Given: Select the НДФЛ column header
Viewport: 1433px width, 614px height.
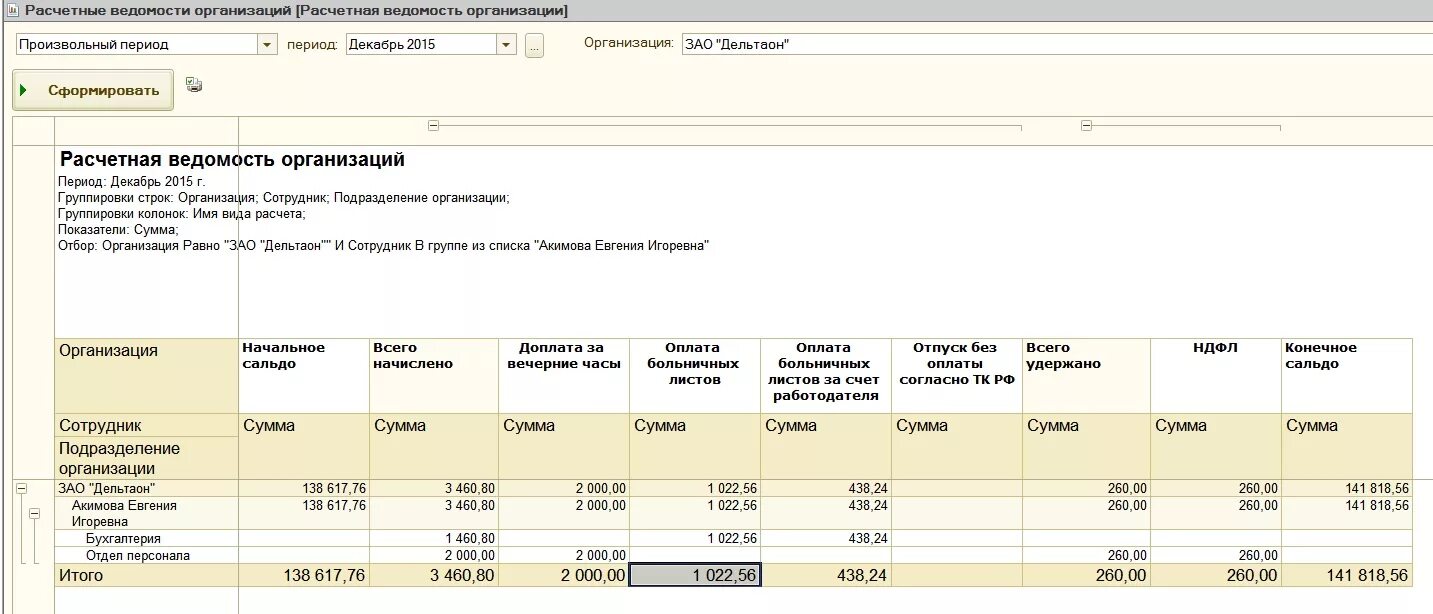Looking at the screenshot, I should click(x=1217, y=376).
